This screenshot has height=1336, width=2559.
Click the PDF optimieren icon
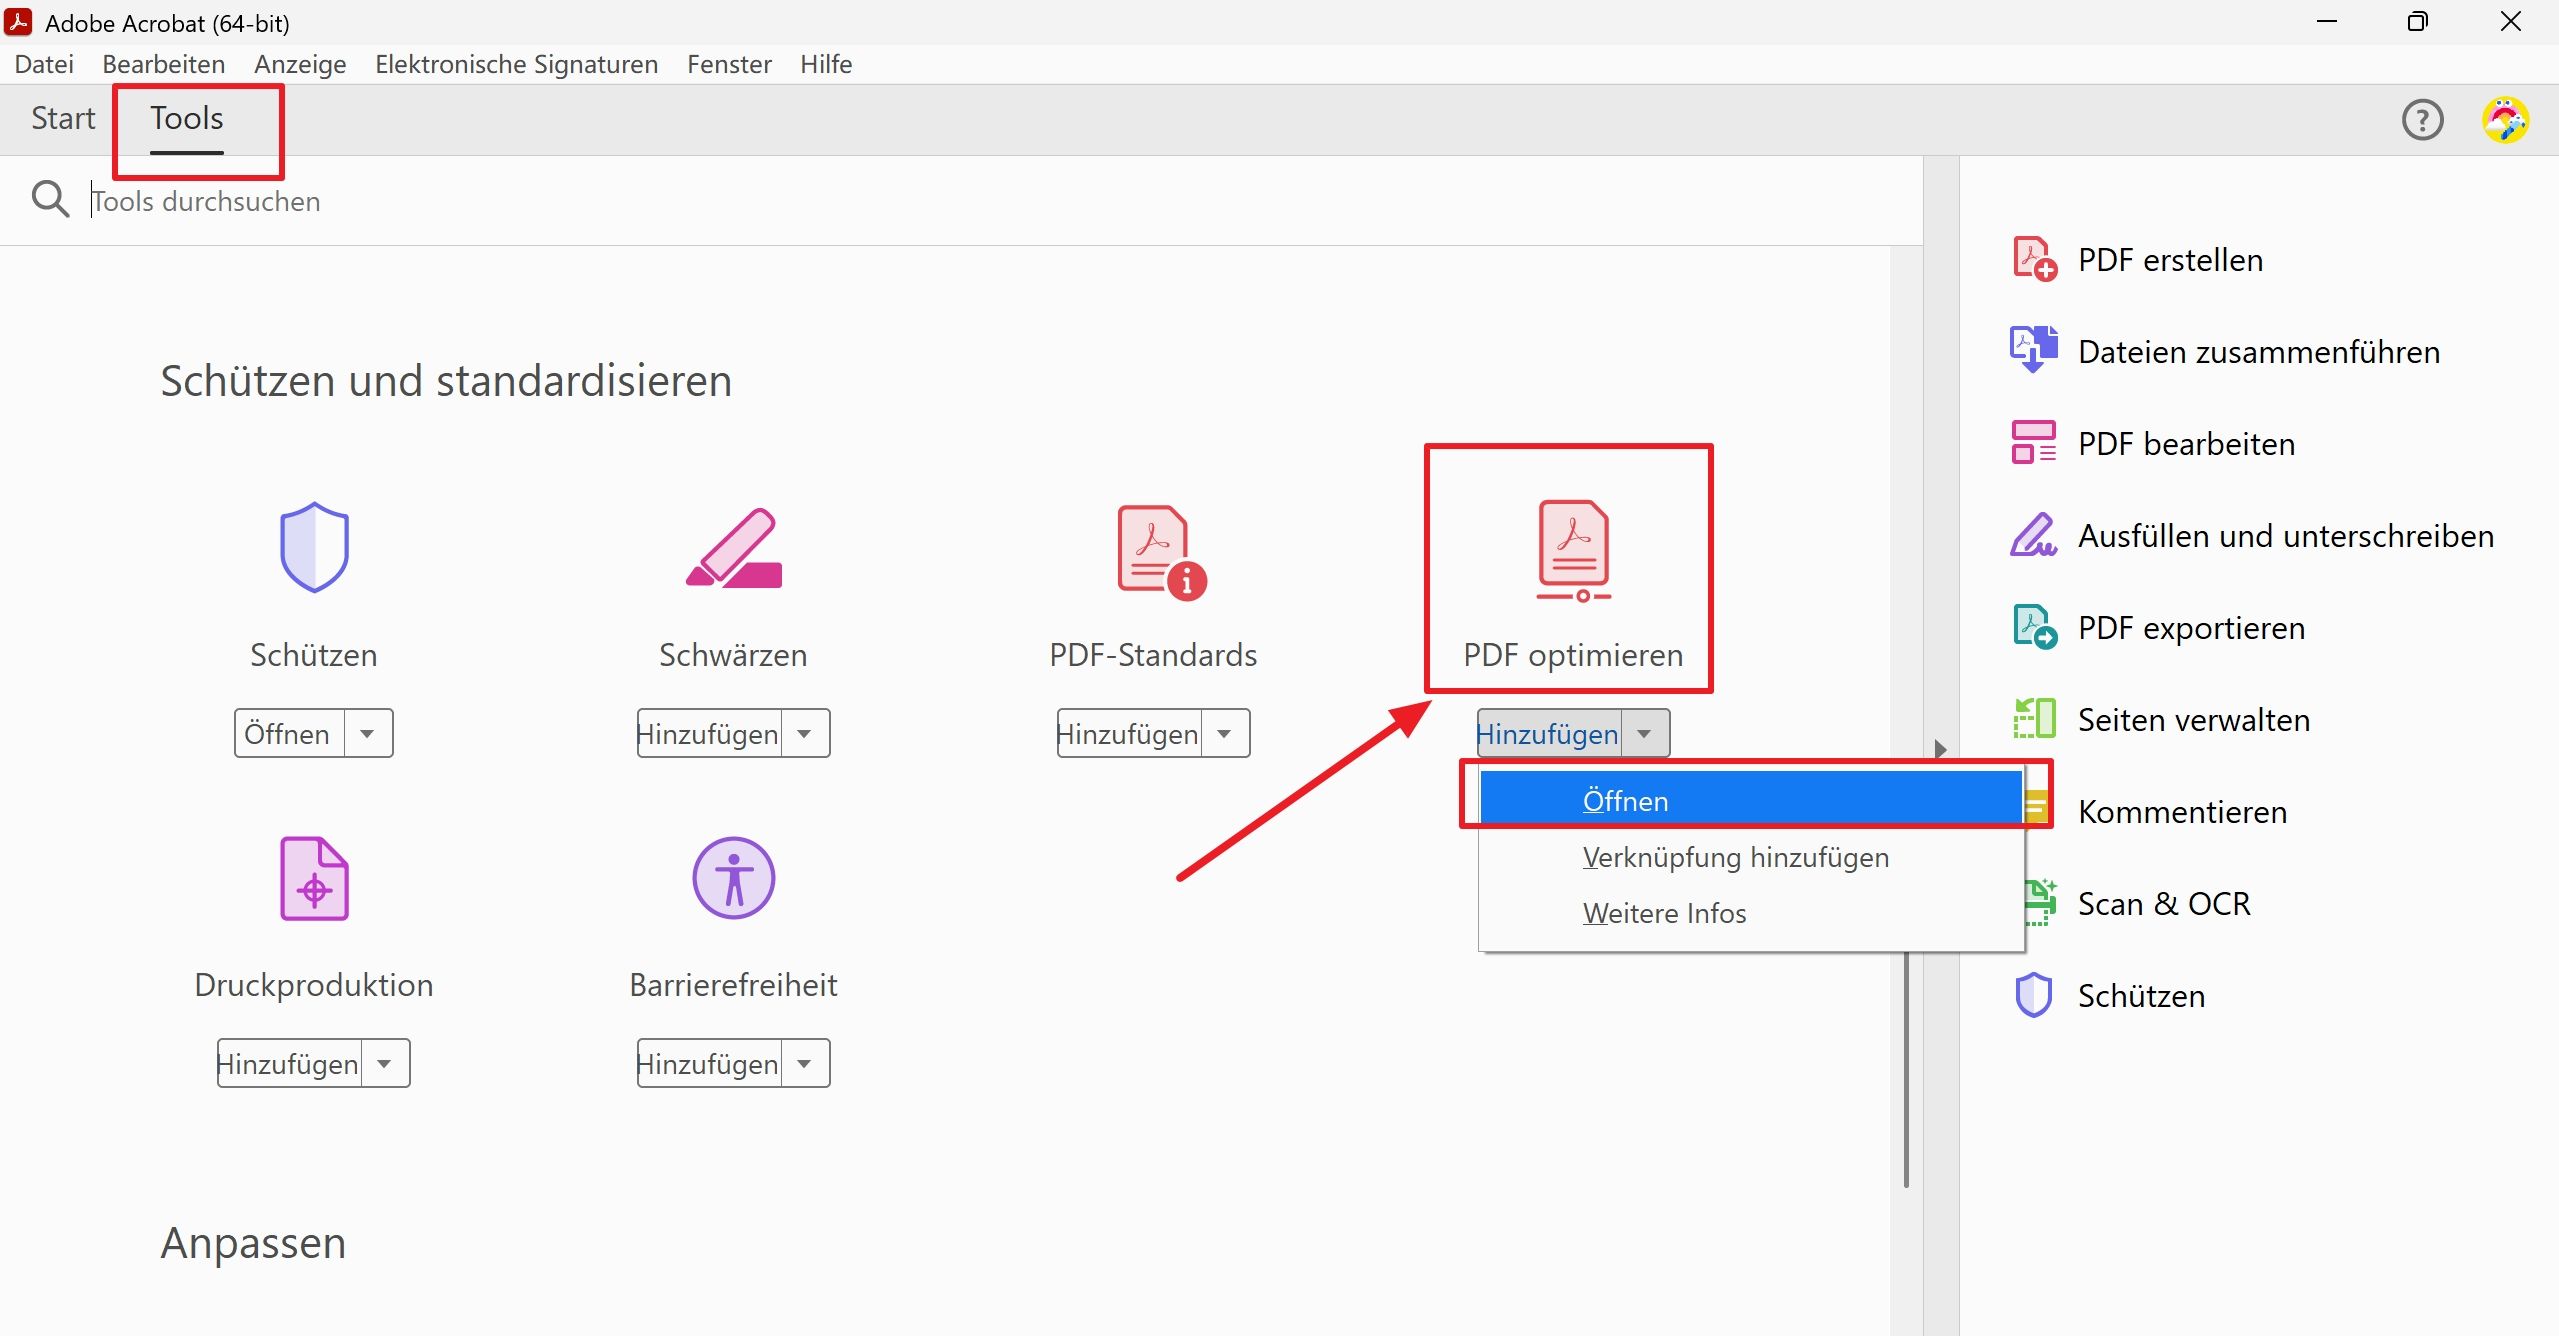tap(1574, 551)
